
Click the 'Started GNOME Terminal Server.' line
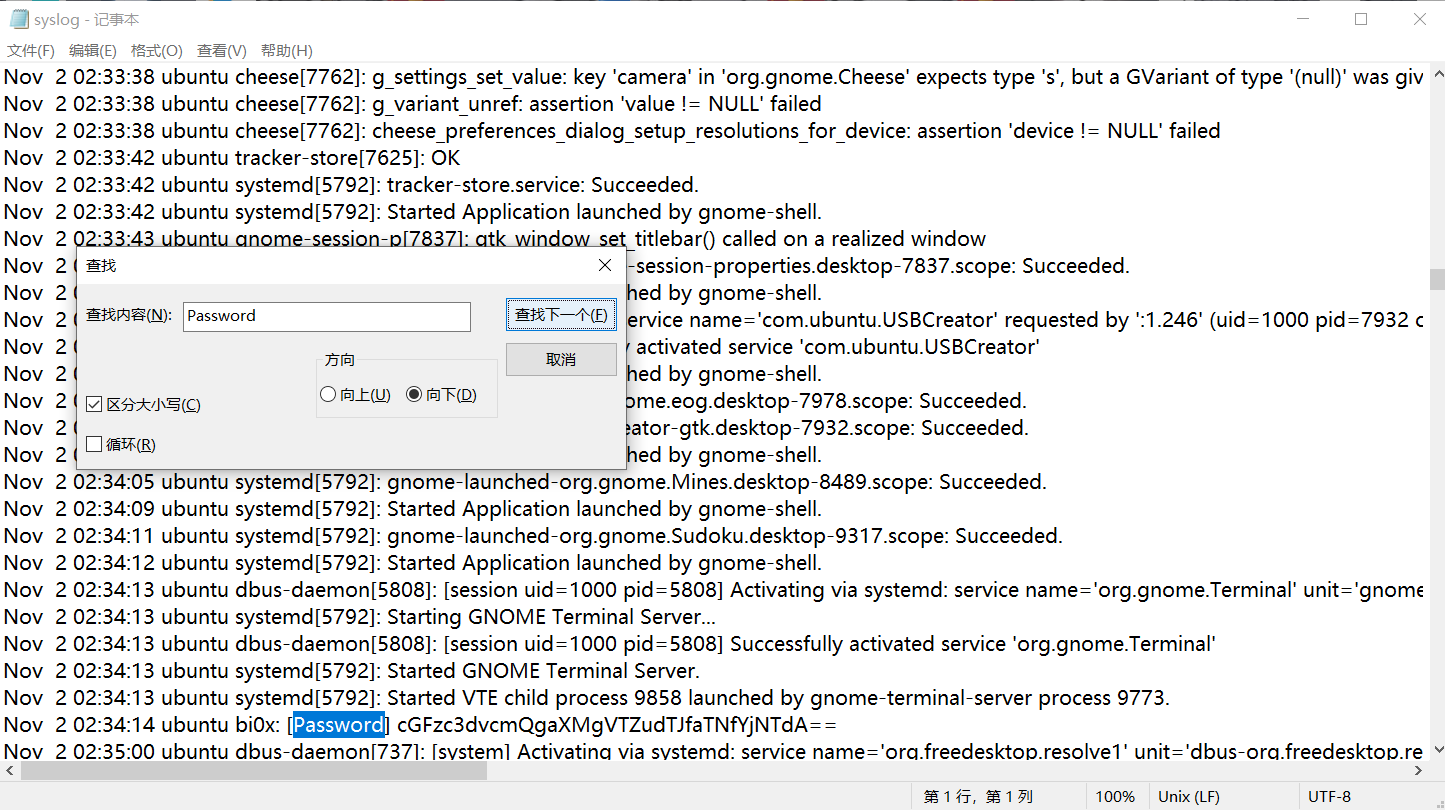352,671
